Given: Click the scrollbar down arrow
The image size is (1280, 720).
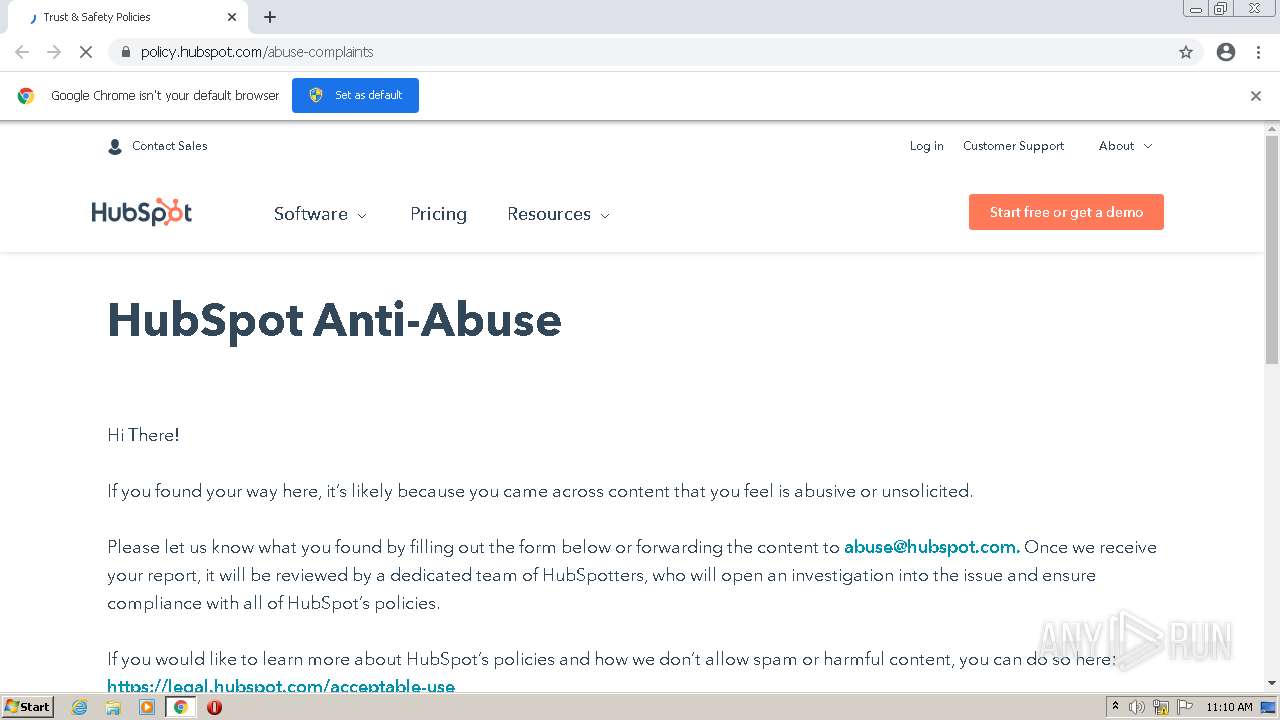Looking at the screenshot, I should pos(1272,683).
